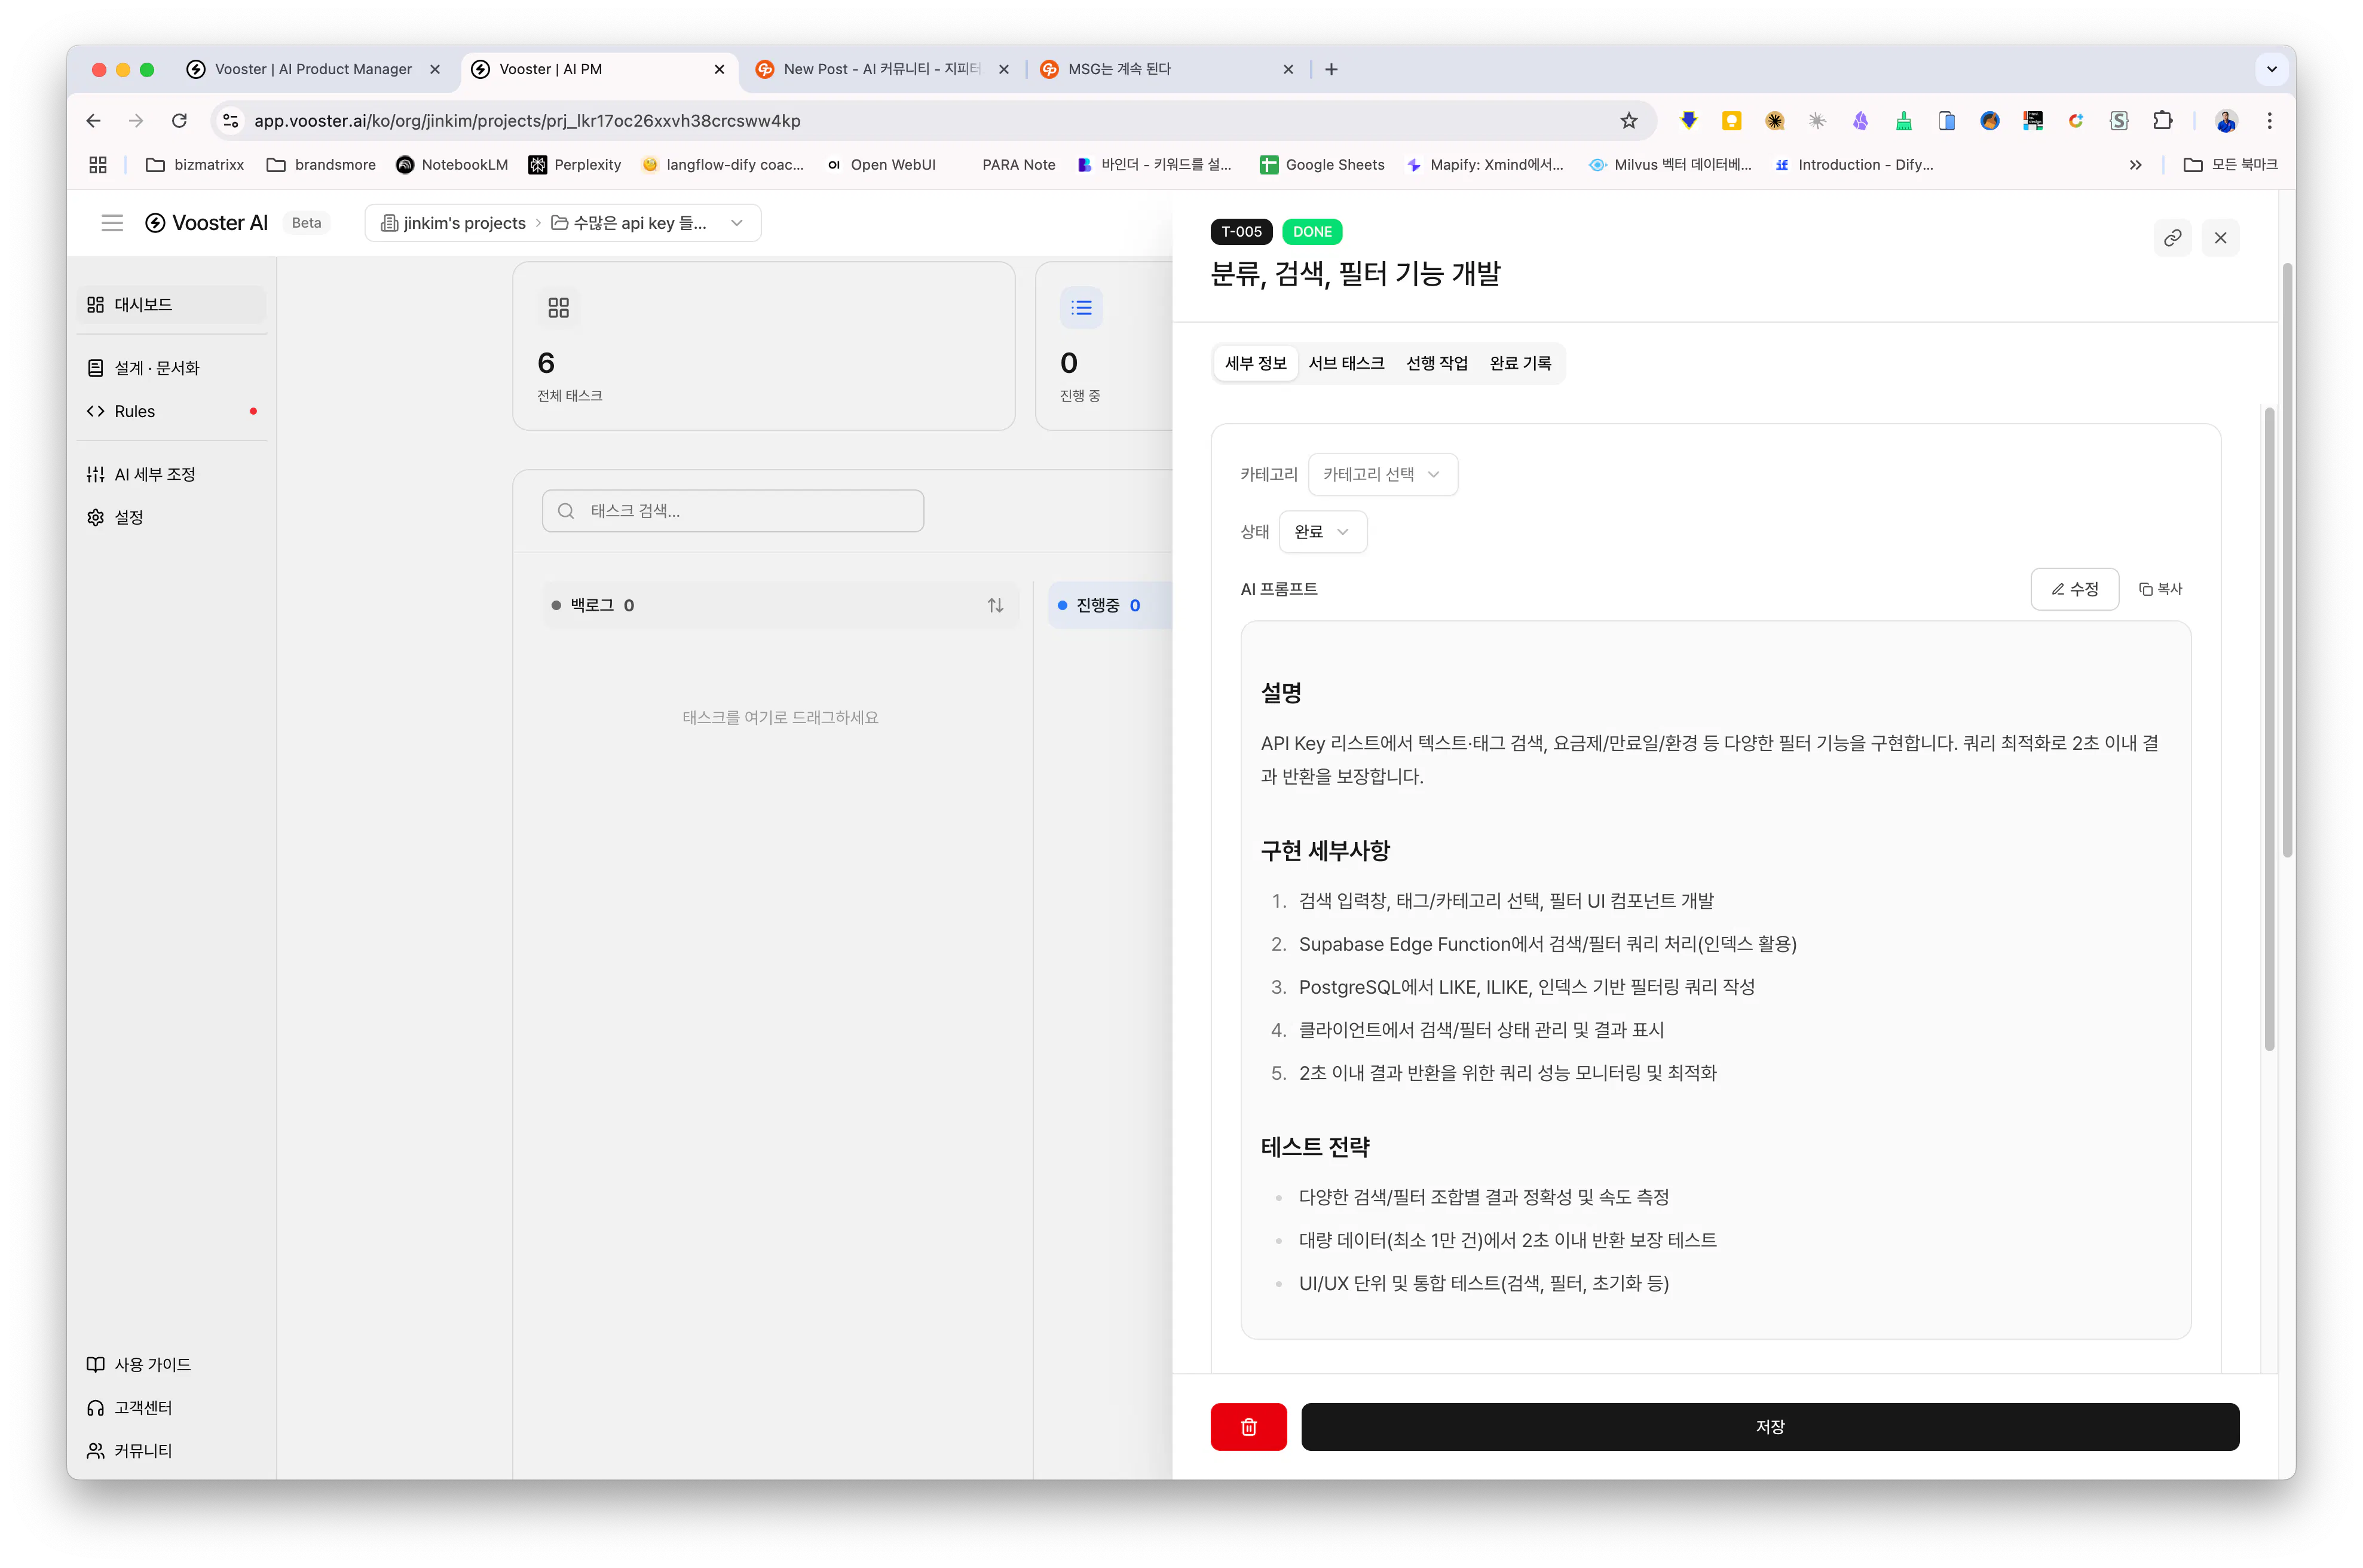Toggle the hamburger sidebar menu
2363x1568 pixels.
click(x=112, y=223)
